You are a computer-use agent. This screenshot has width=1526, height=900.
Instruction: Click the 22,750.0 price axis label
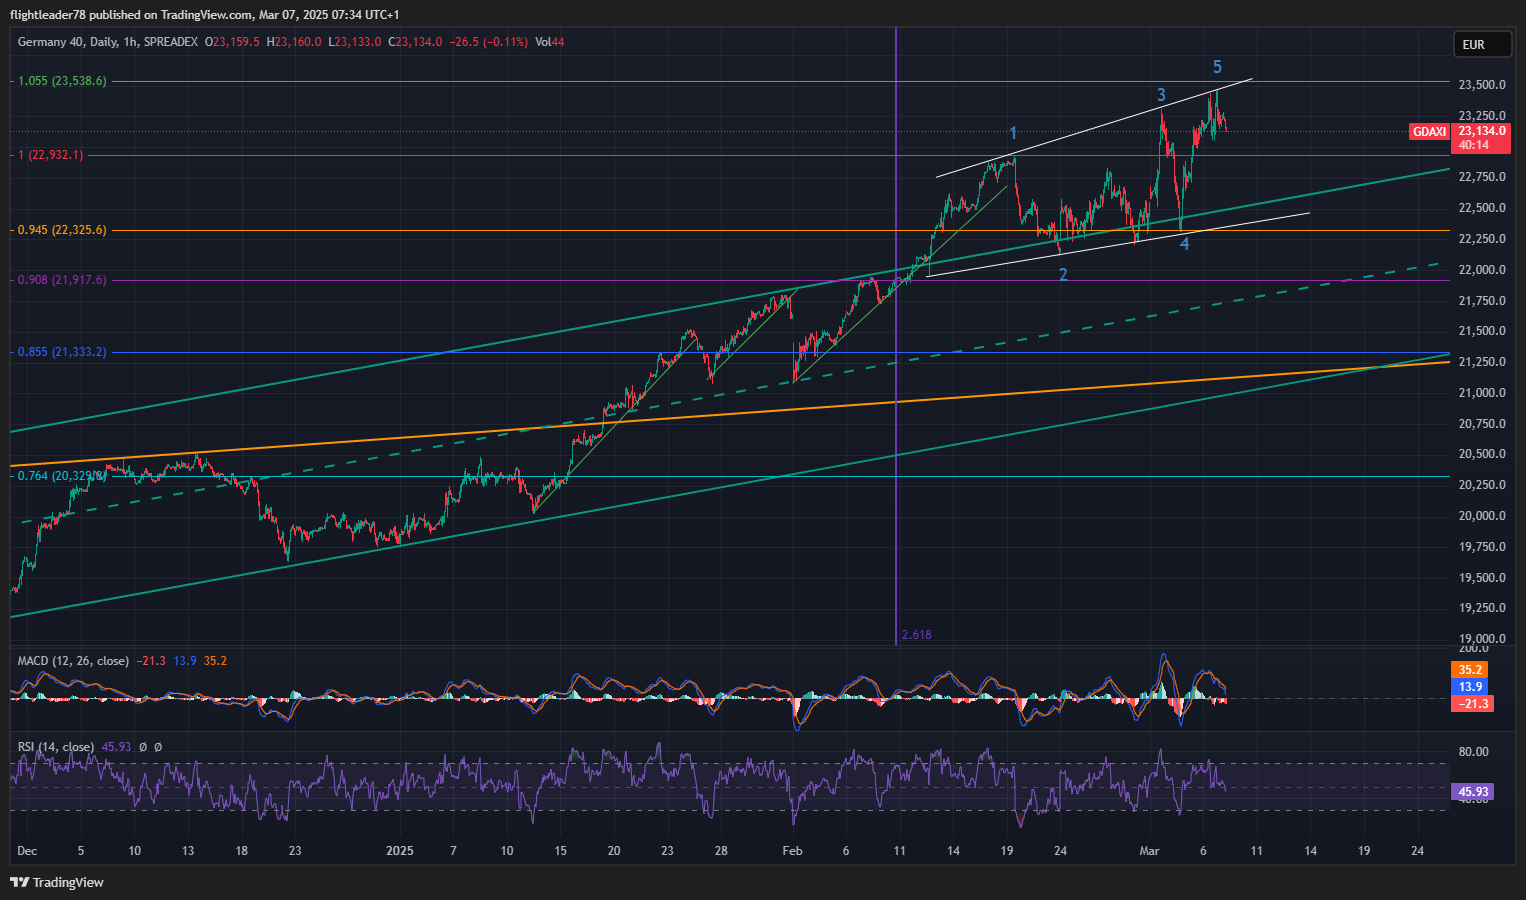(1482, 177)
